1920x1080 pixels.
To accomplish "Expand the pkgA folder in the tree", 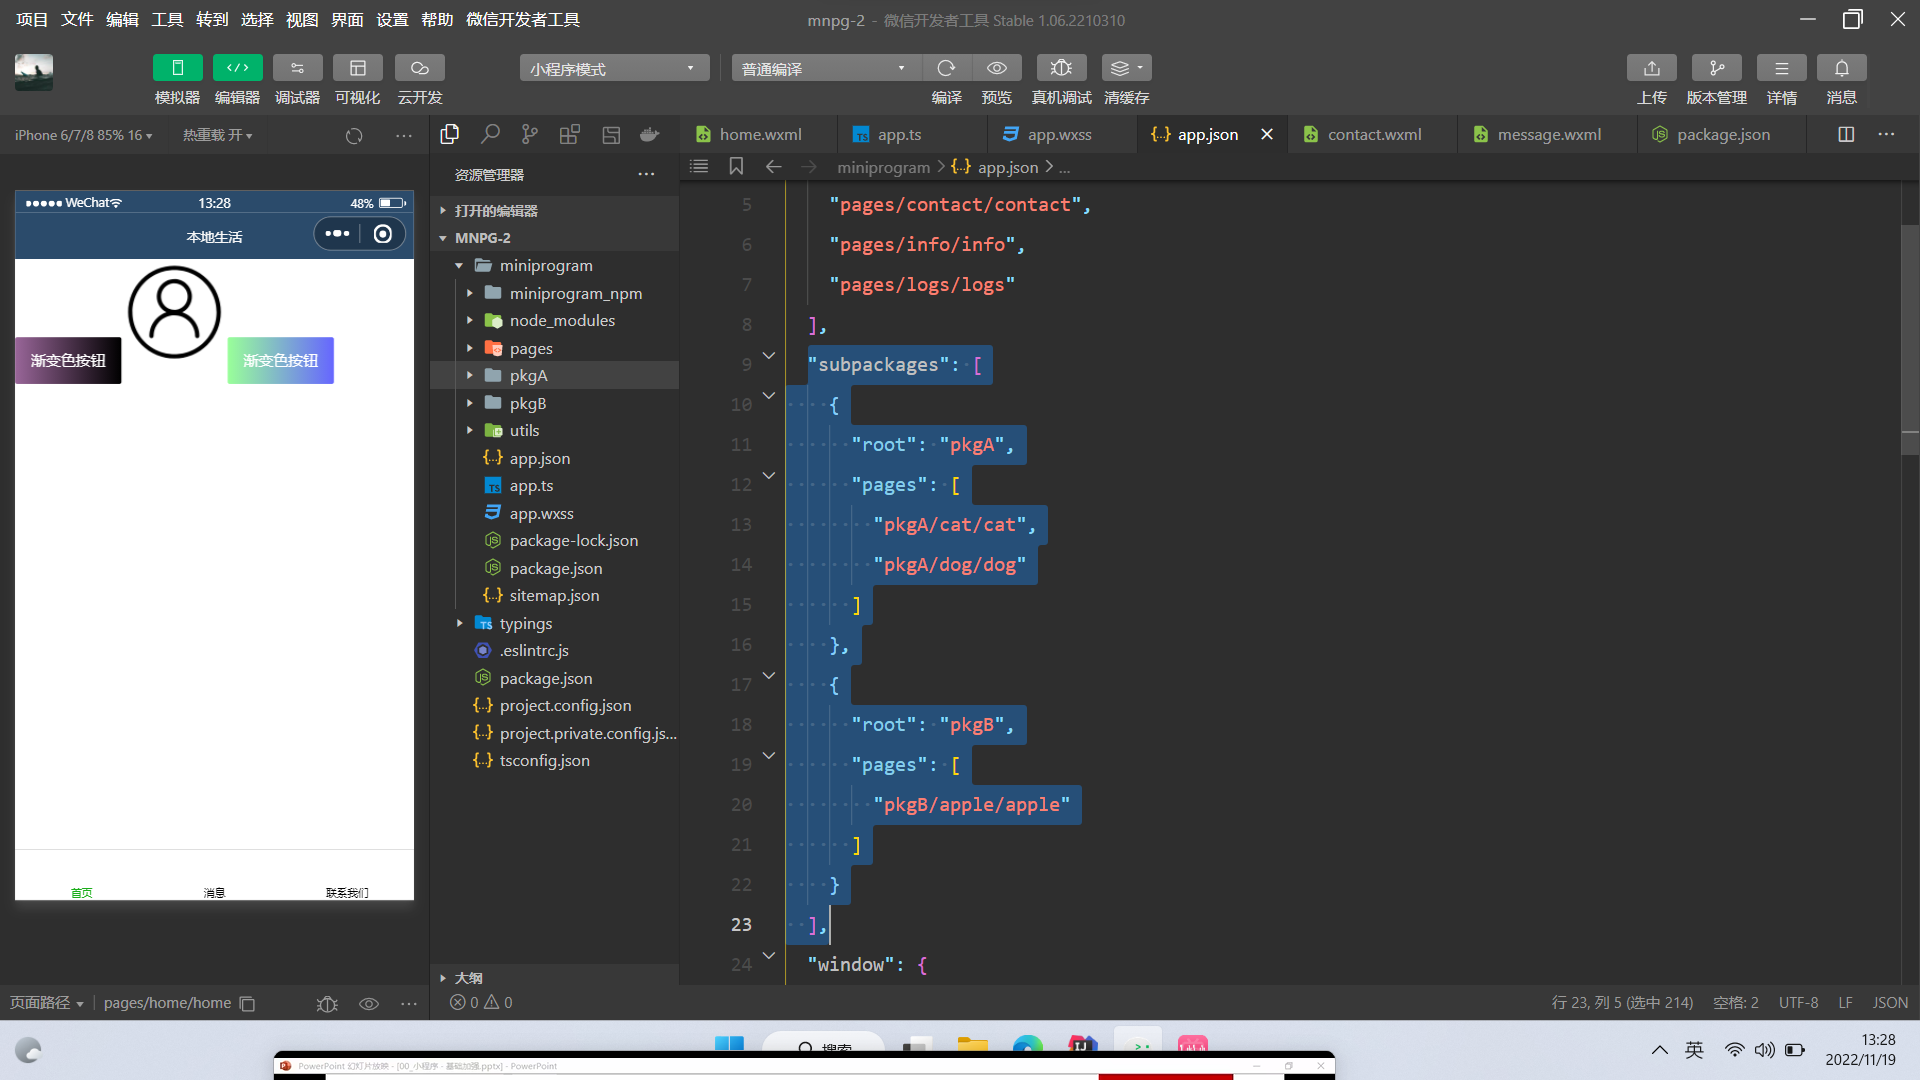I will pos(528,376).
